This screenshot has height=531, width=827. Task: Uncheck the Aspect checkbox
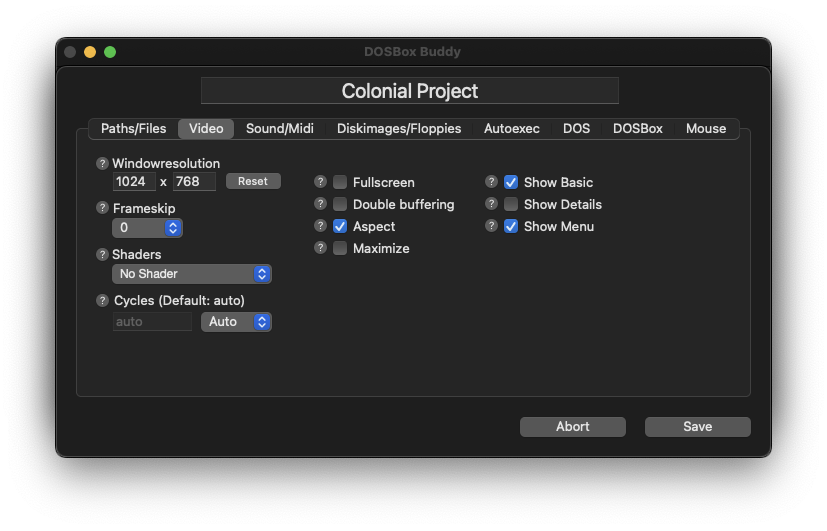[x=340, y=226]
